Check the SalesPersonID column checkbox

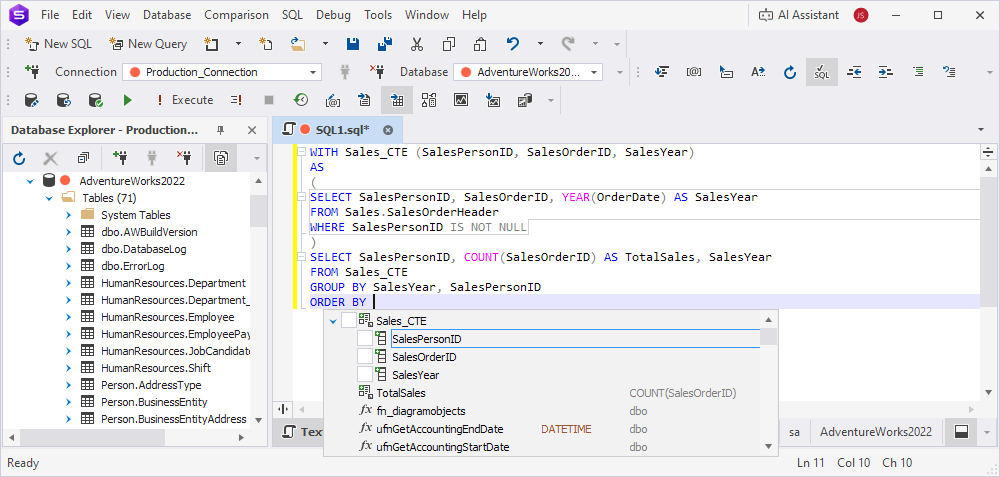click(x=365, y=339)
